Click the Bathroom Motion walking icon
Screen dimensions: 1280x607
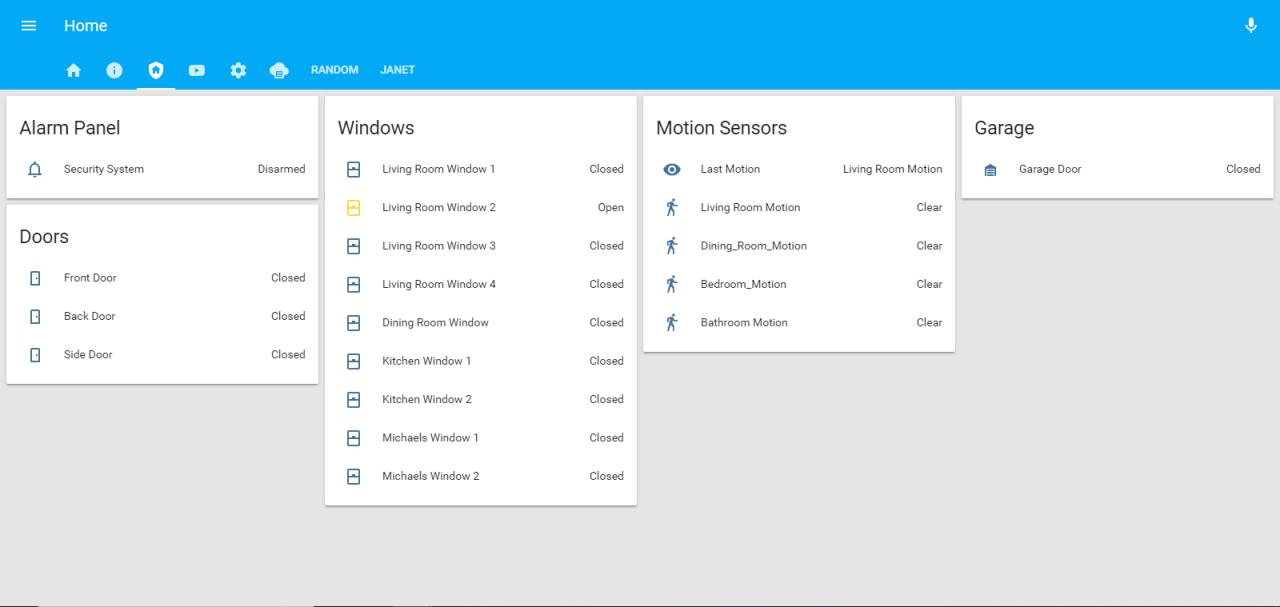[x=672, y=323]
